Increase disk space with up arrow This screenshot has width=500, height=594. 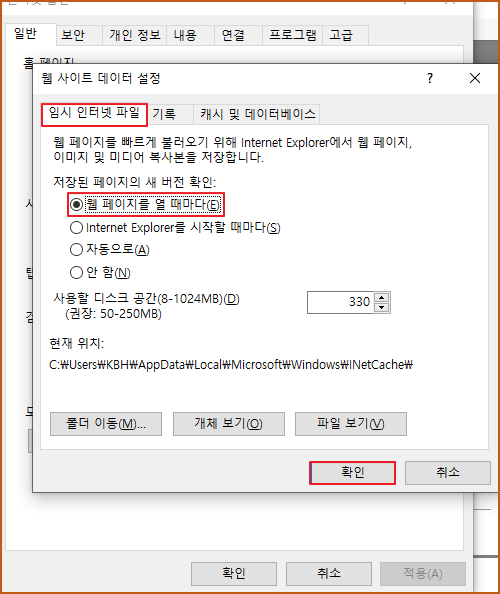coord(382,297)
